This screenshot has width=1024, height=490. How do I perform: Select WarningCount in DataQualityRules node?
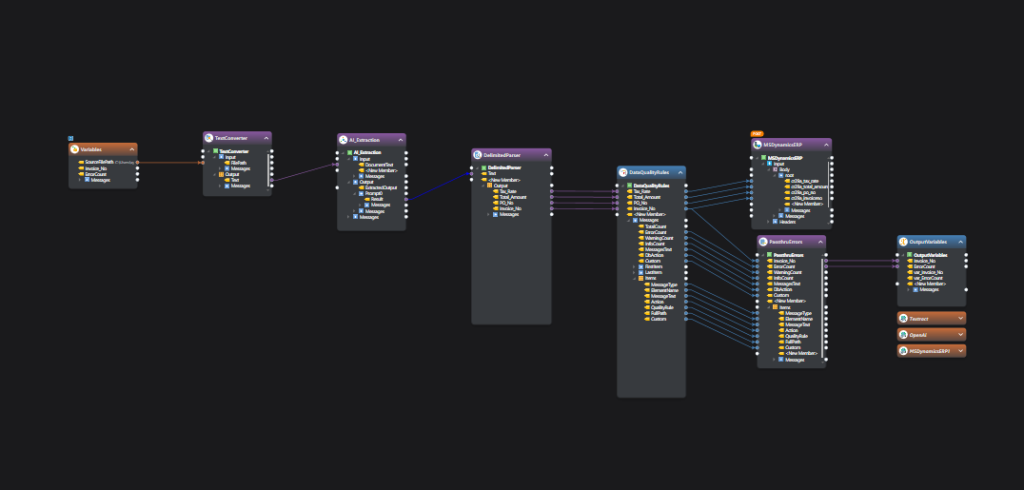click(656, 238)
